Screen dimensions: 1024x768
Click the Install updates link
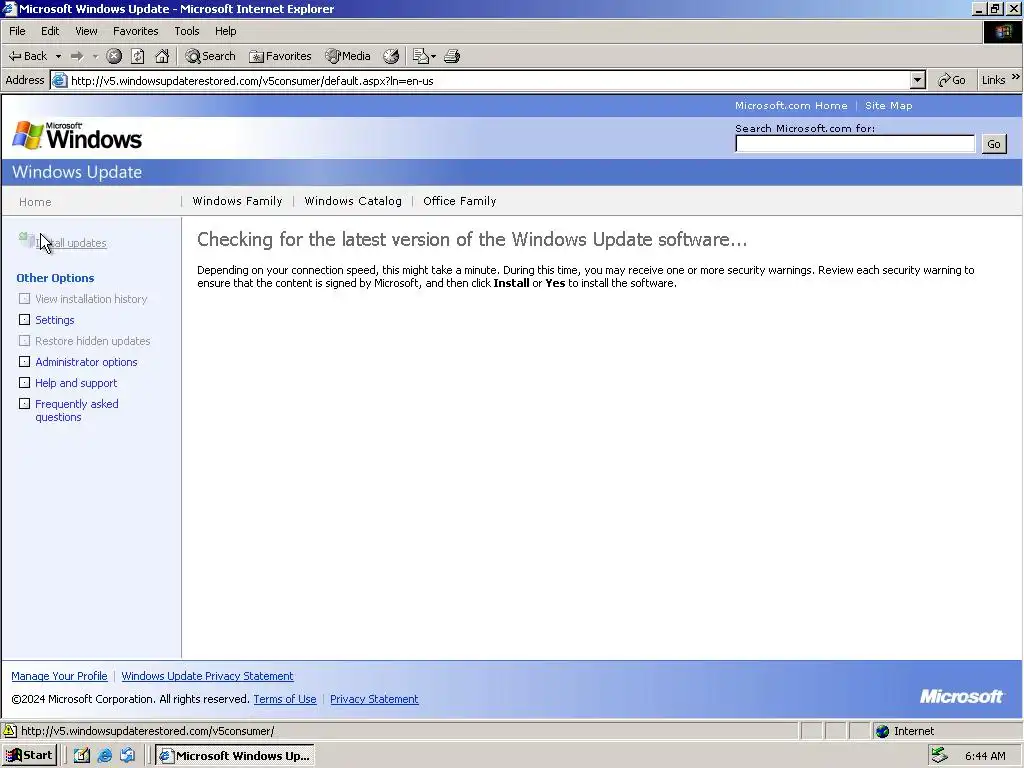[71, 243]
